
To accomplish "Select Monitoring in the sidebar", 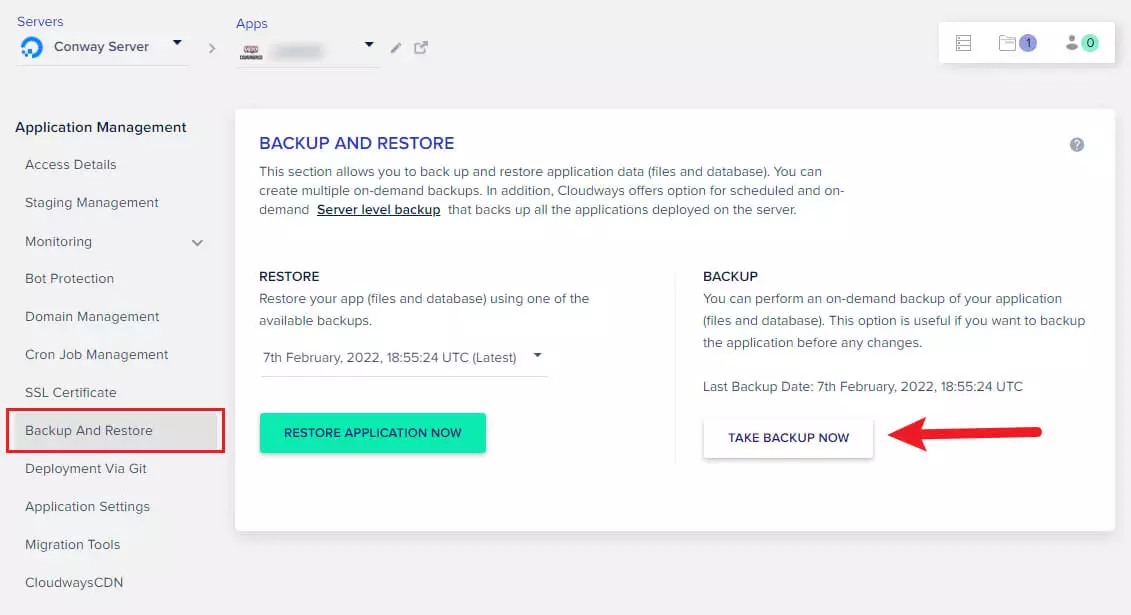I will [x=58, y=242].
